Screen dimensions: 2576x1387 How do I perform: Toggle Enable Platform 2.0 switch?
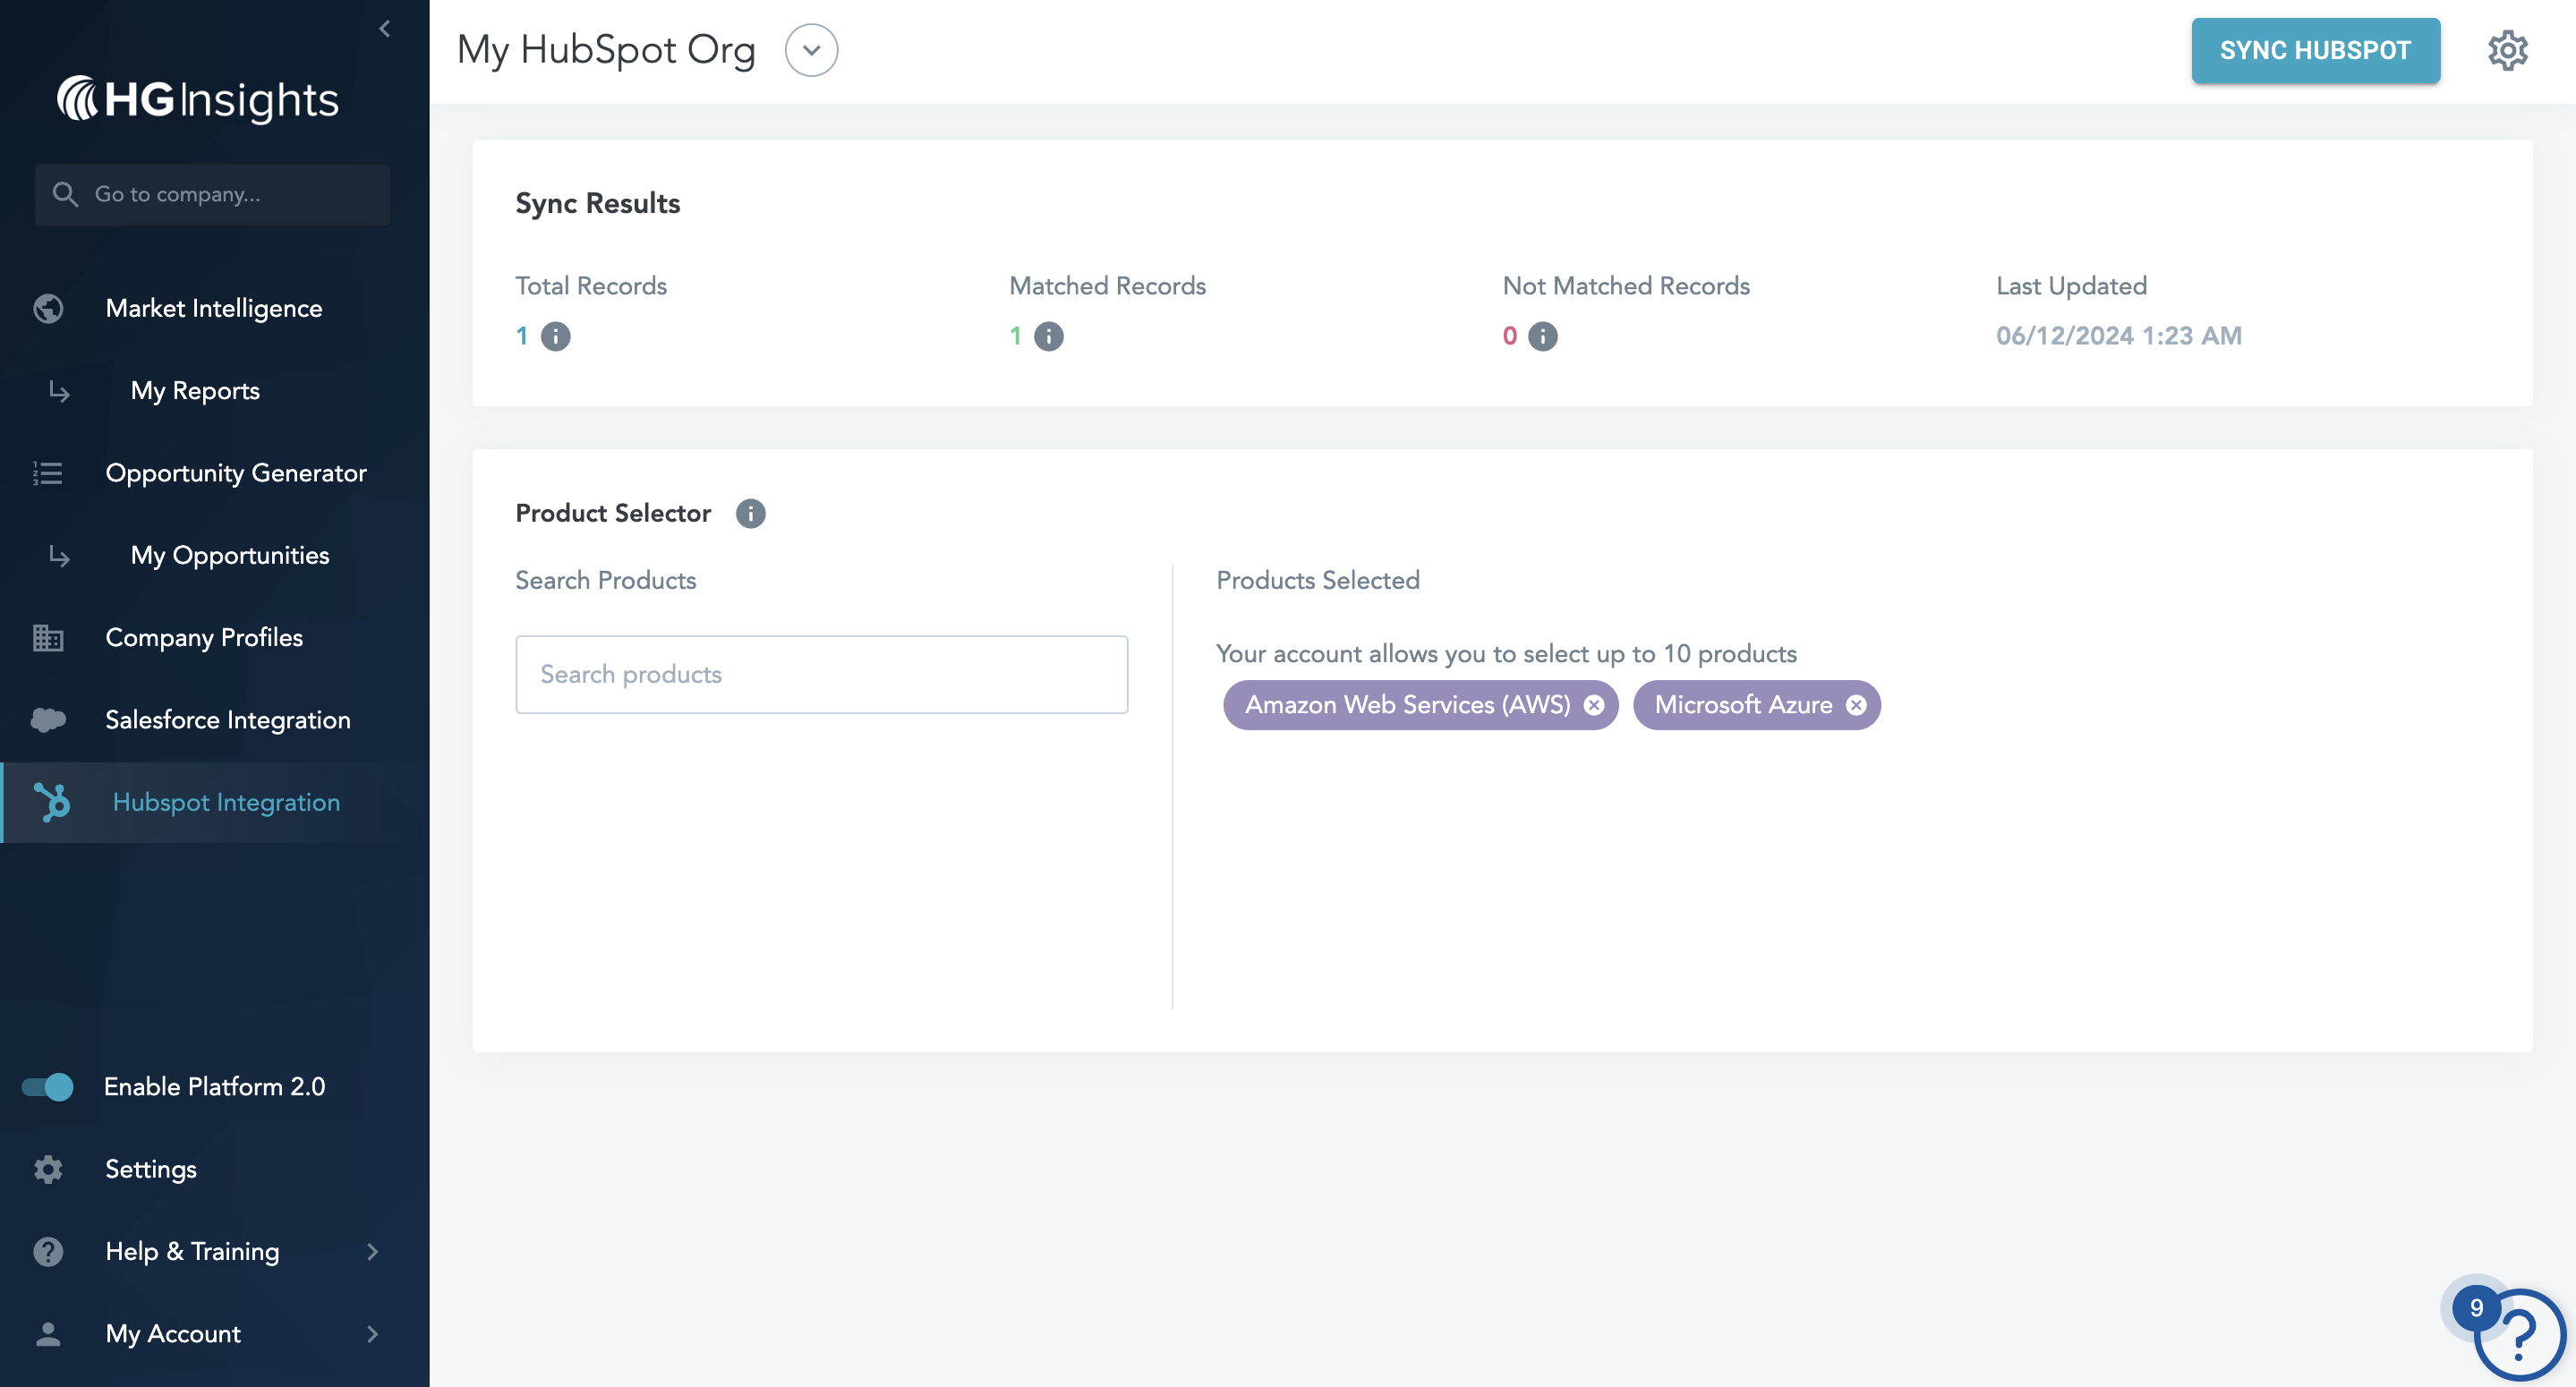coord(48,1086)
